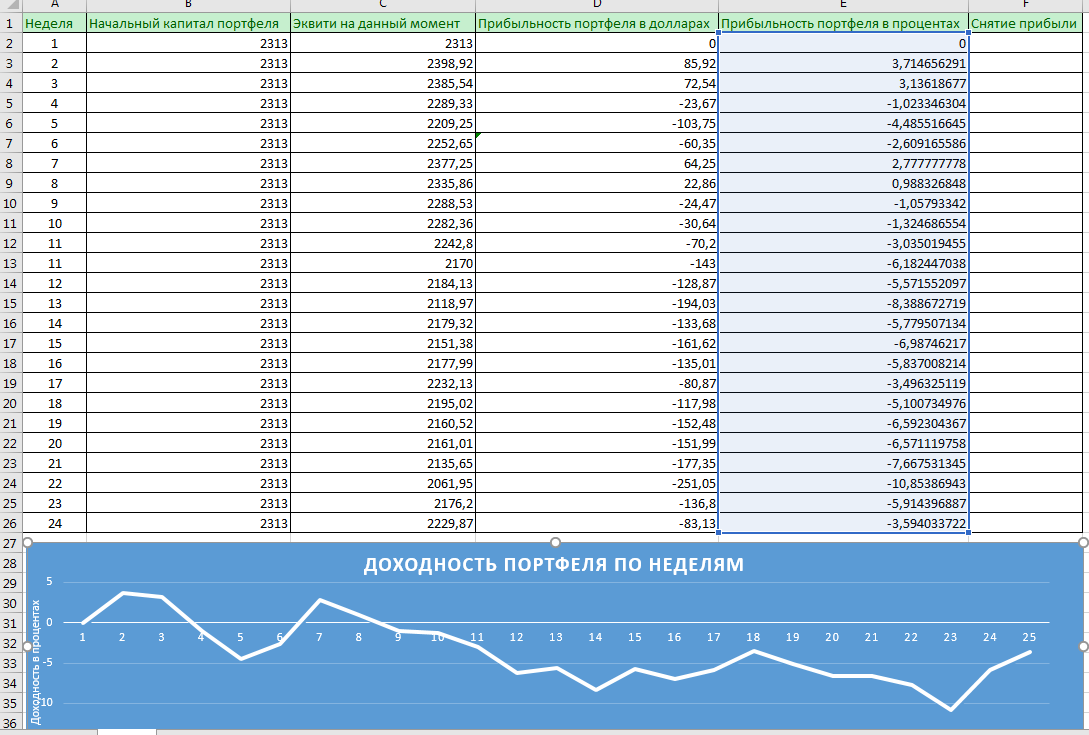Select the "Начальный капитал портфеля" header cell
This screenshot has width=1089, height=735.
188,23
